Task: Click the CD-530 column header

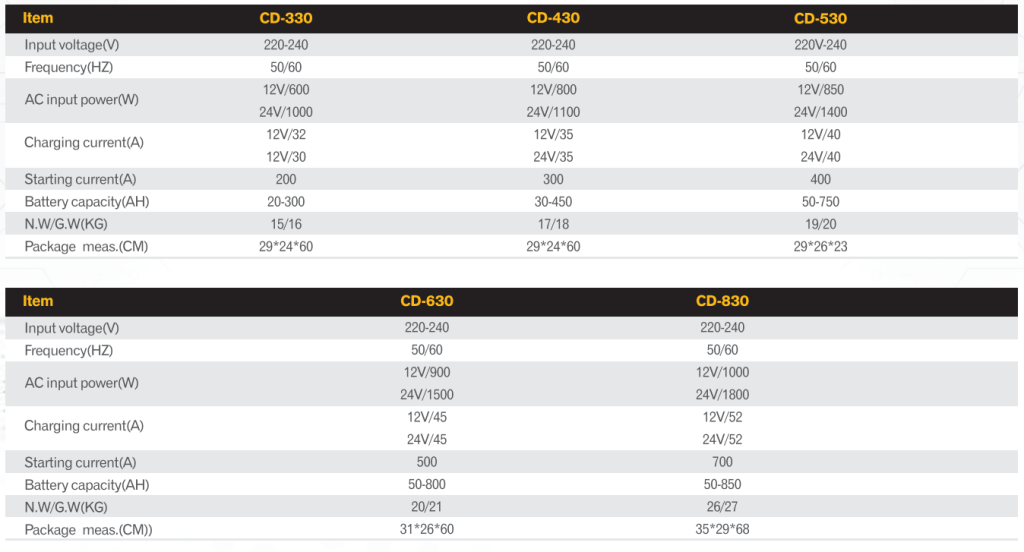Action: point(820,18)
